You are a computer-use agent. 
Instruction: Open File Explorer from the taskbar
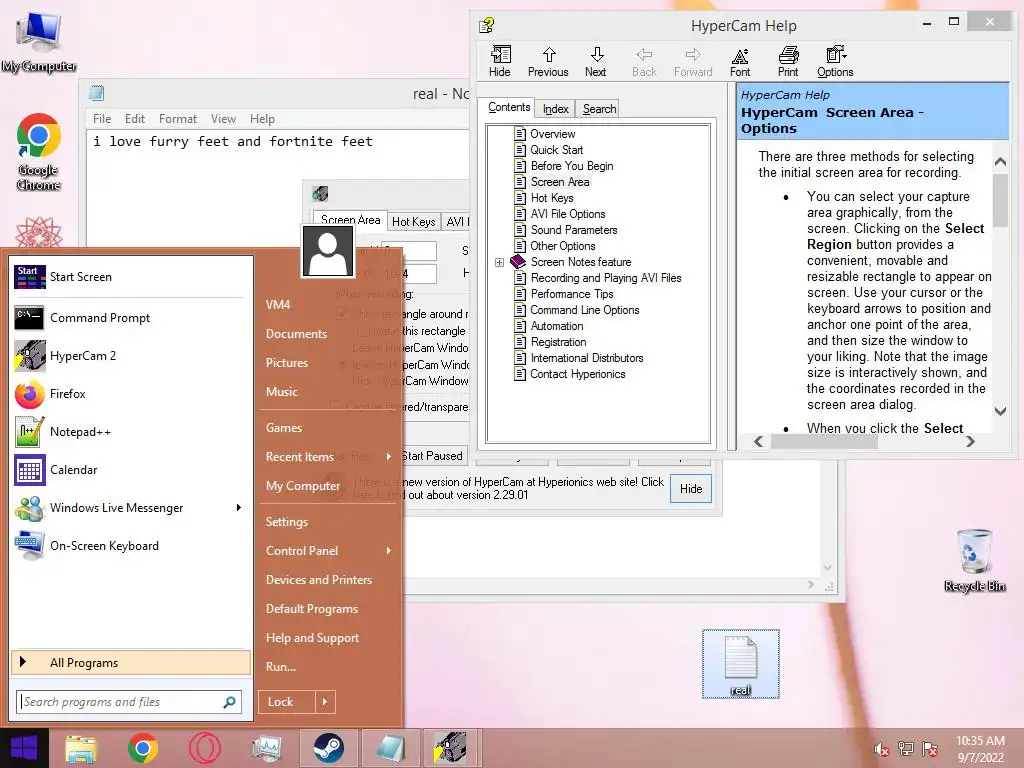coord(80,748)
